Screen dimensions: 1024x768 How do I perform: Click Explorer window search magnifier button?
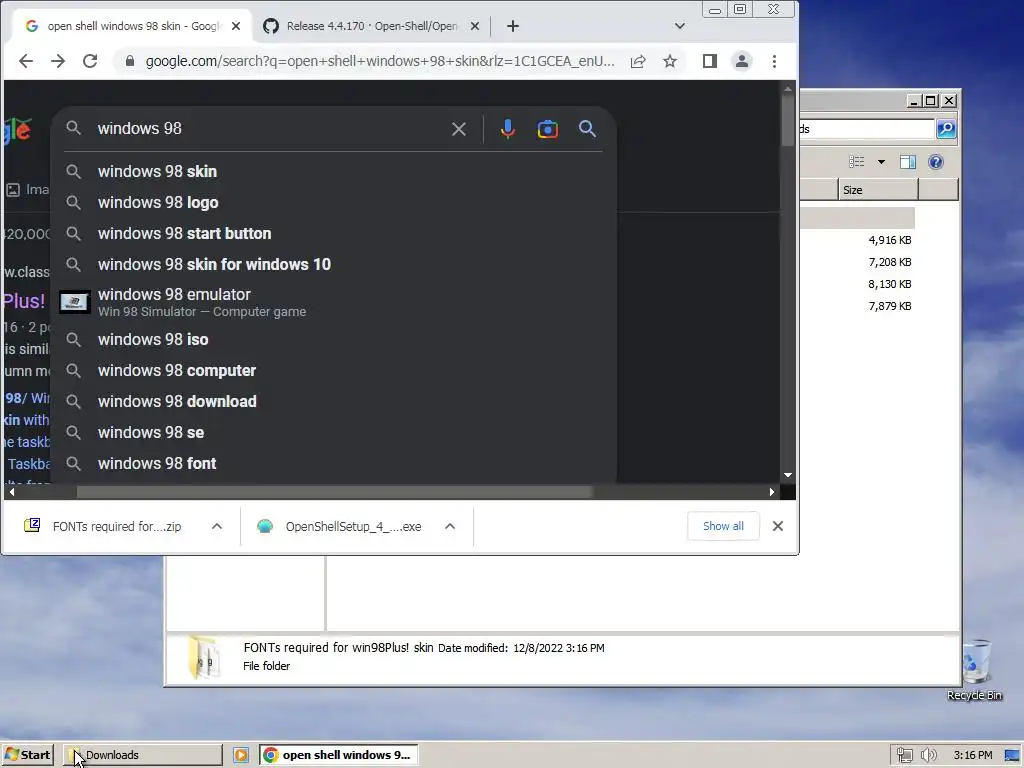(x=946, y=129)
